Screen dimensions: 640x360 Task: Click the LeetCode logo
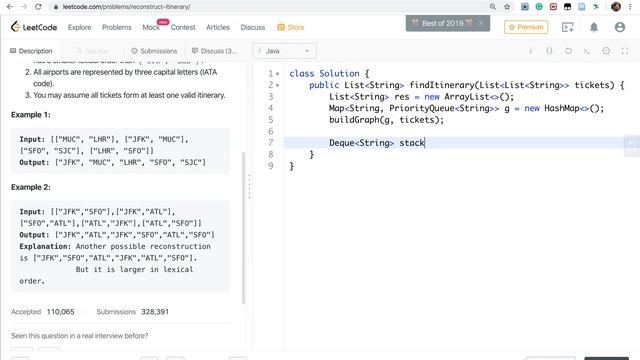[x=34, y=27]
